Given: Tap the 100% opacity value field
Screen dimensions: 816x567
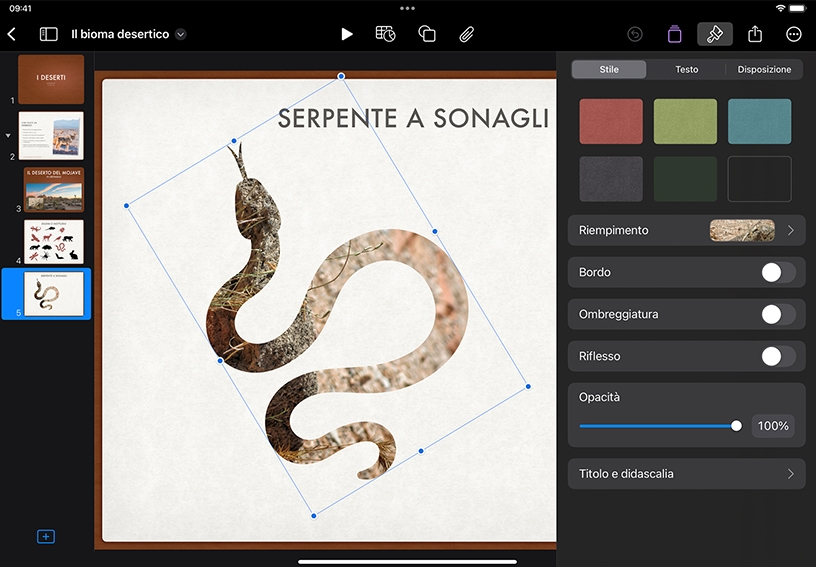Looking at the screenshot, I should 773,426.
